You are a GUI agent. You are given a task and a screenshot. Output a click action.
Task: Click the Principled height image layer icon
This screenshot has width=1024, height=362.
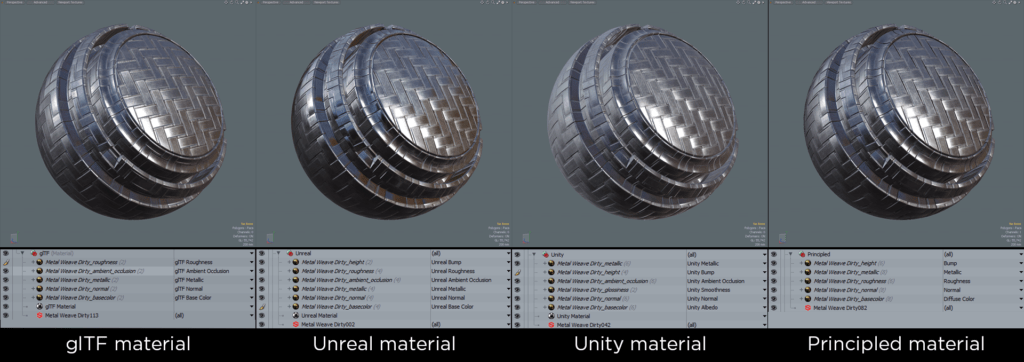pyautogui.click(x=808, y=263)
